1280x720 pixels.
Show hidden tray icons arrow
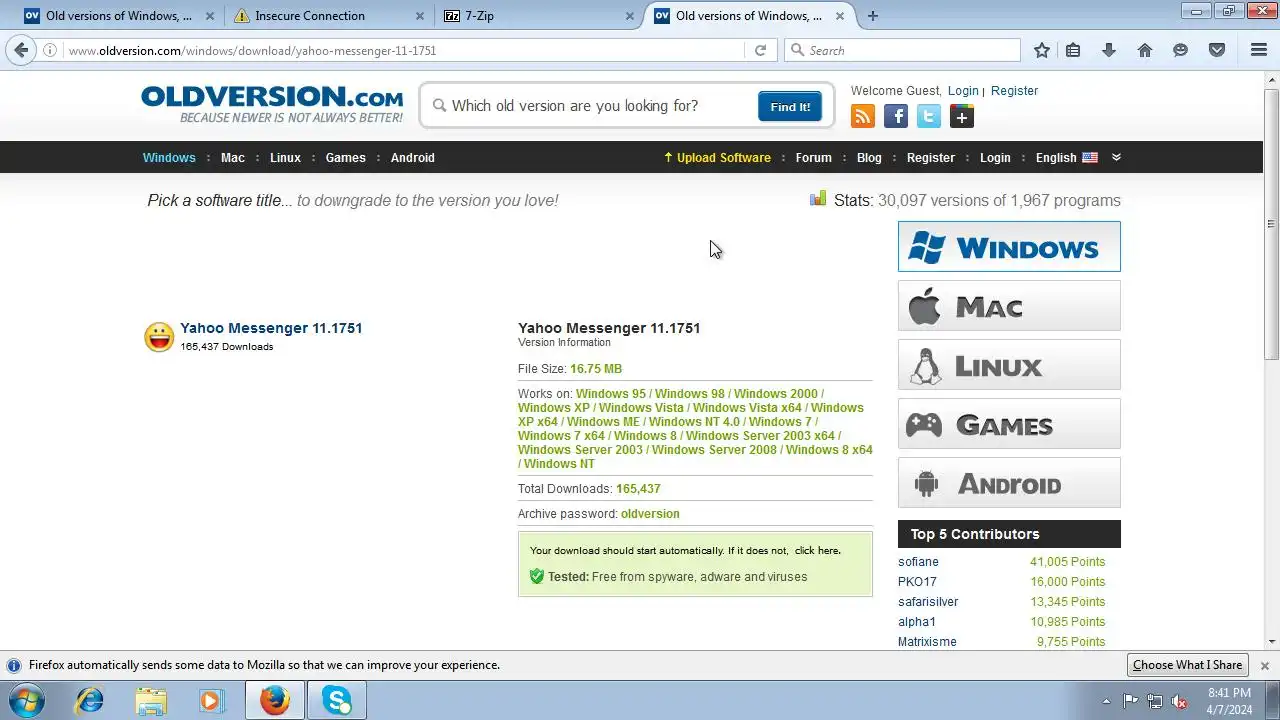pyautogui.click(x=1106, y=701)
